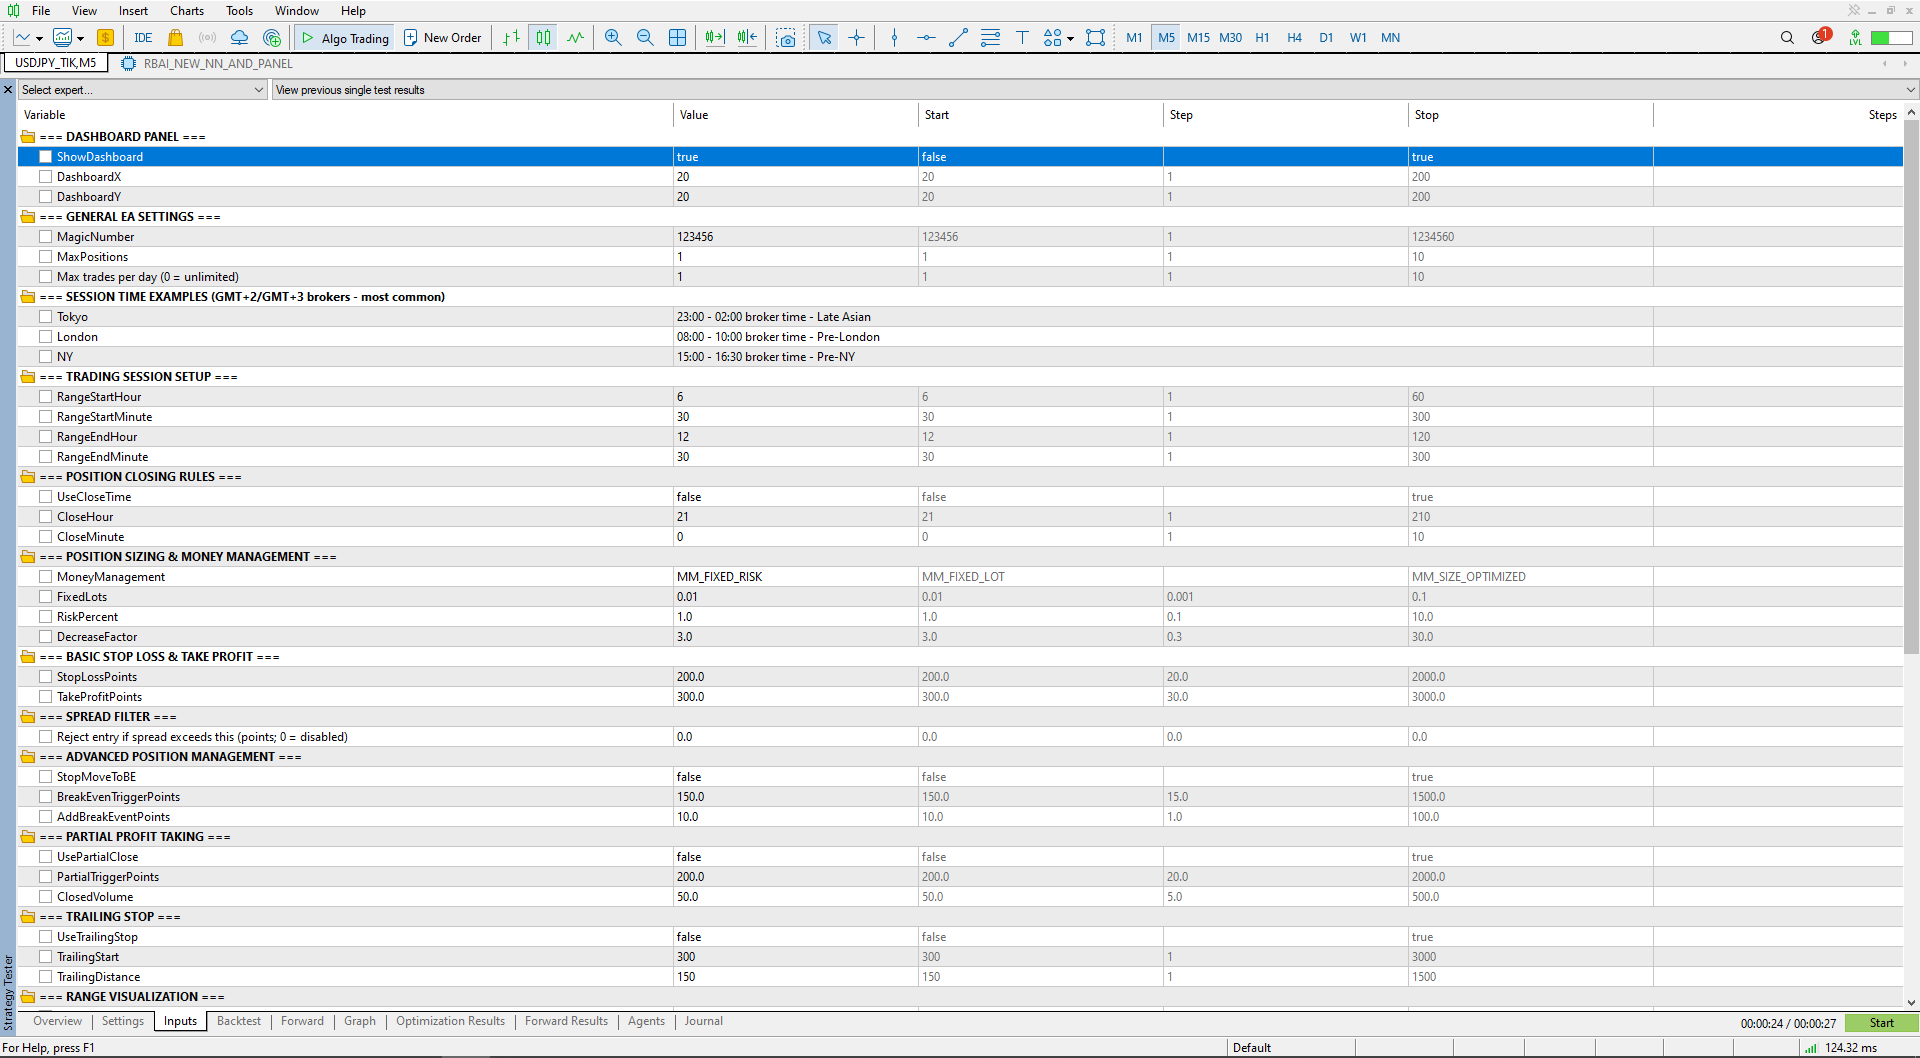Open the Charts menu
Screen dimensions: 1920x1058
point(187,11)
